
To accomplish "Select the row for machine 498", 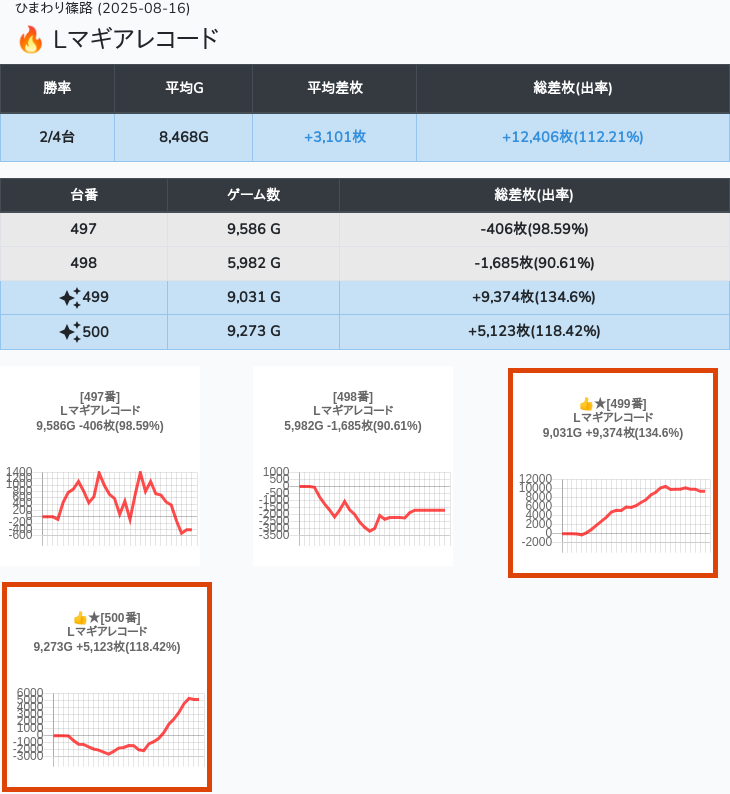I will (x=84, y=263).
